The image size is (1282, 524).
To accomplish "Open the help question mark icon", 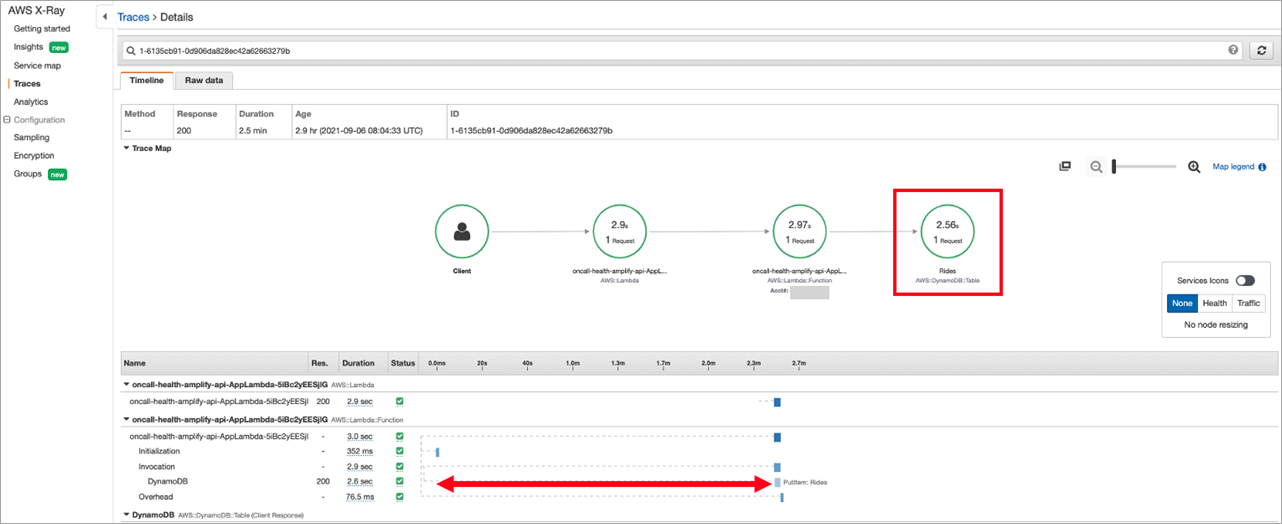I will (x=1234, y=50).
